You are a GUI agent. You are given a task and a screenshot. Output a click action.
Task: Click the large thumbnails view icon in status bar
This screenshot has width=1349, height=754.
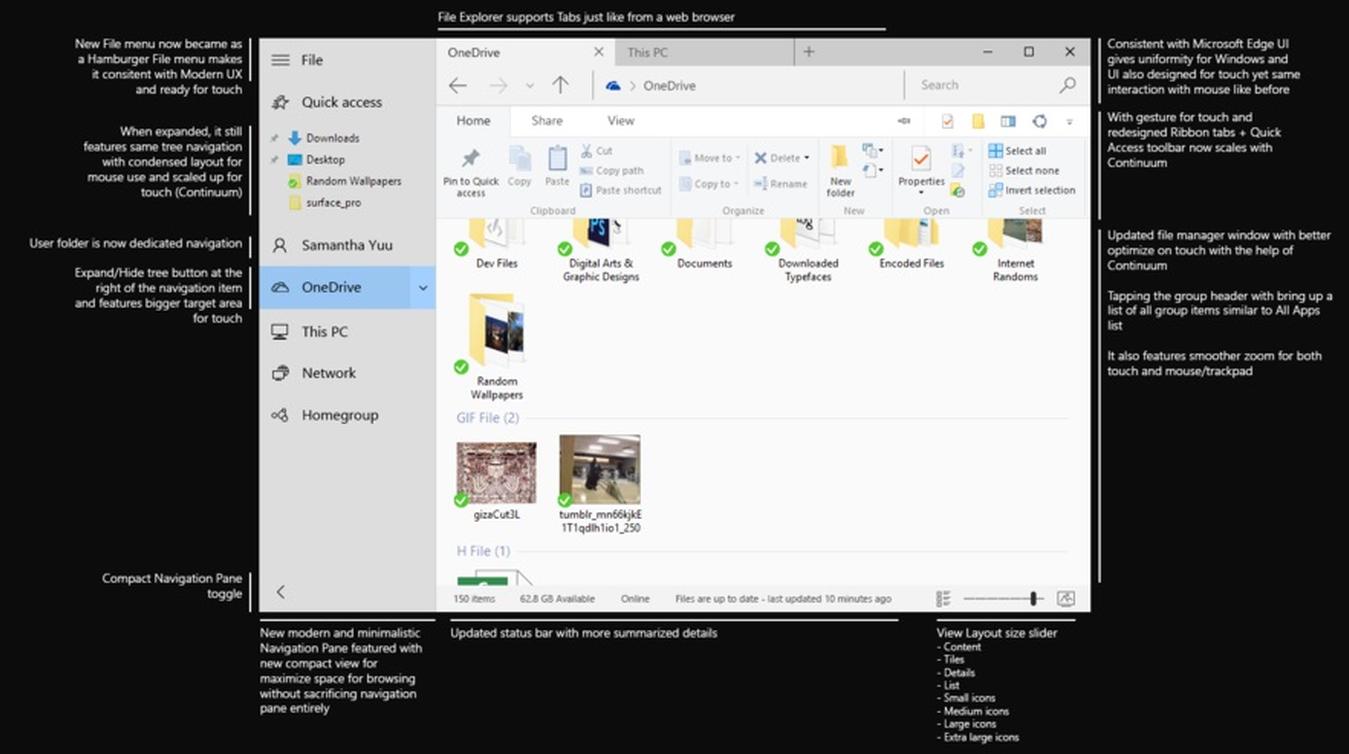1066,599
